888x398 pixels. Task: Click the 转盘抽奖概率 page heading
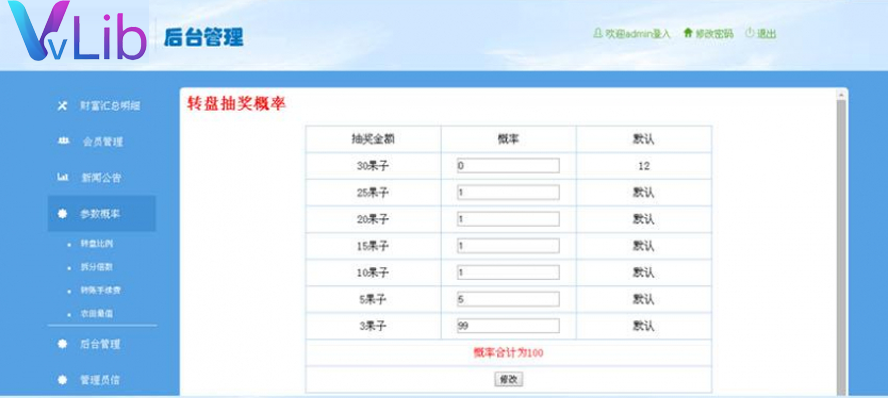(x=237, y=104)
